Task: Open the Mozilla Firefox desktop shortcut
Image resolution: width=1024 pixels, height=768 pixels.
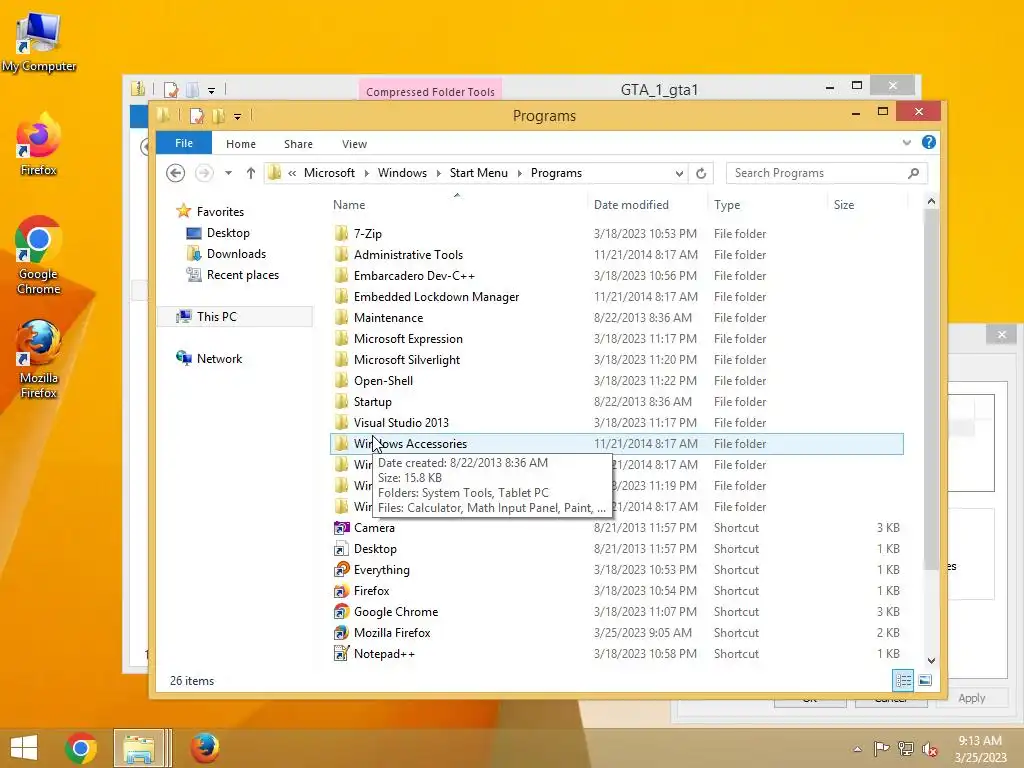Action: pos(39,359)
